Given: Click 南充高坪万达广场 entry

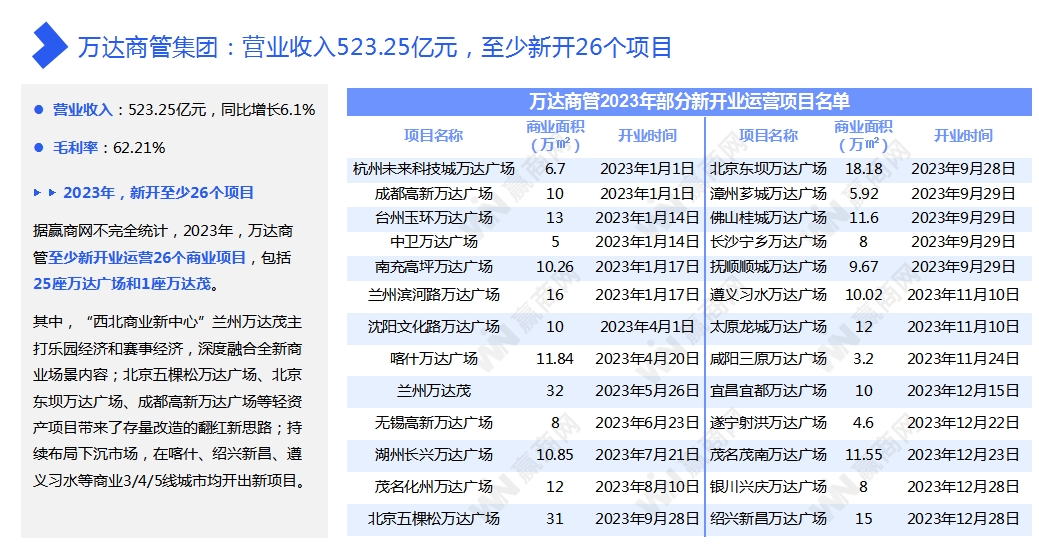Looking at the screenshot, I should pyautogui.click(x=434, y=266).
